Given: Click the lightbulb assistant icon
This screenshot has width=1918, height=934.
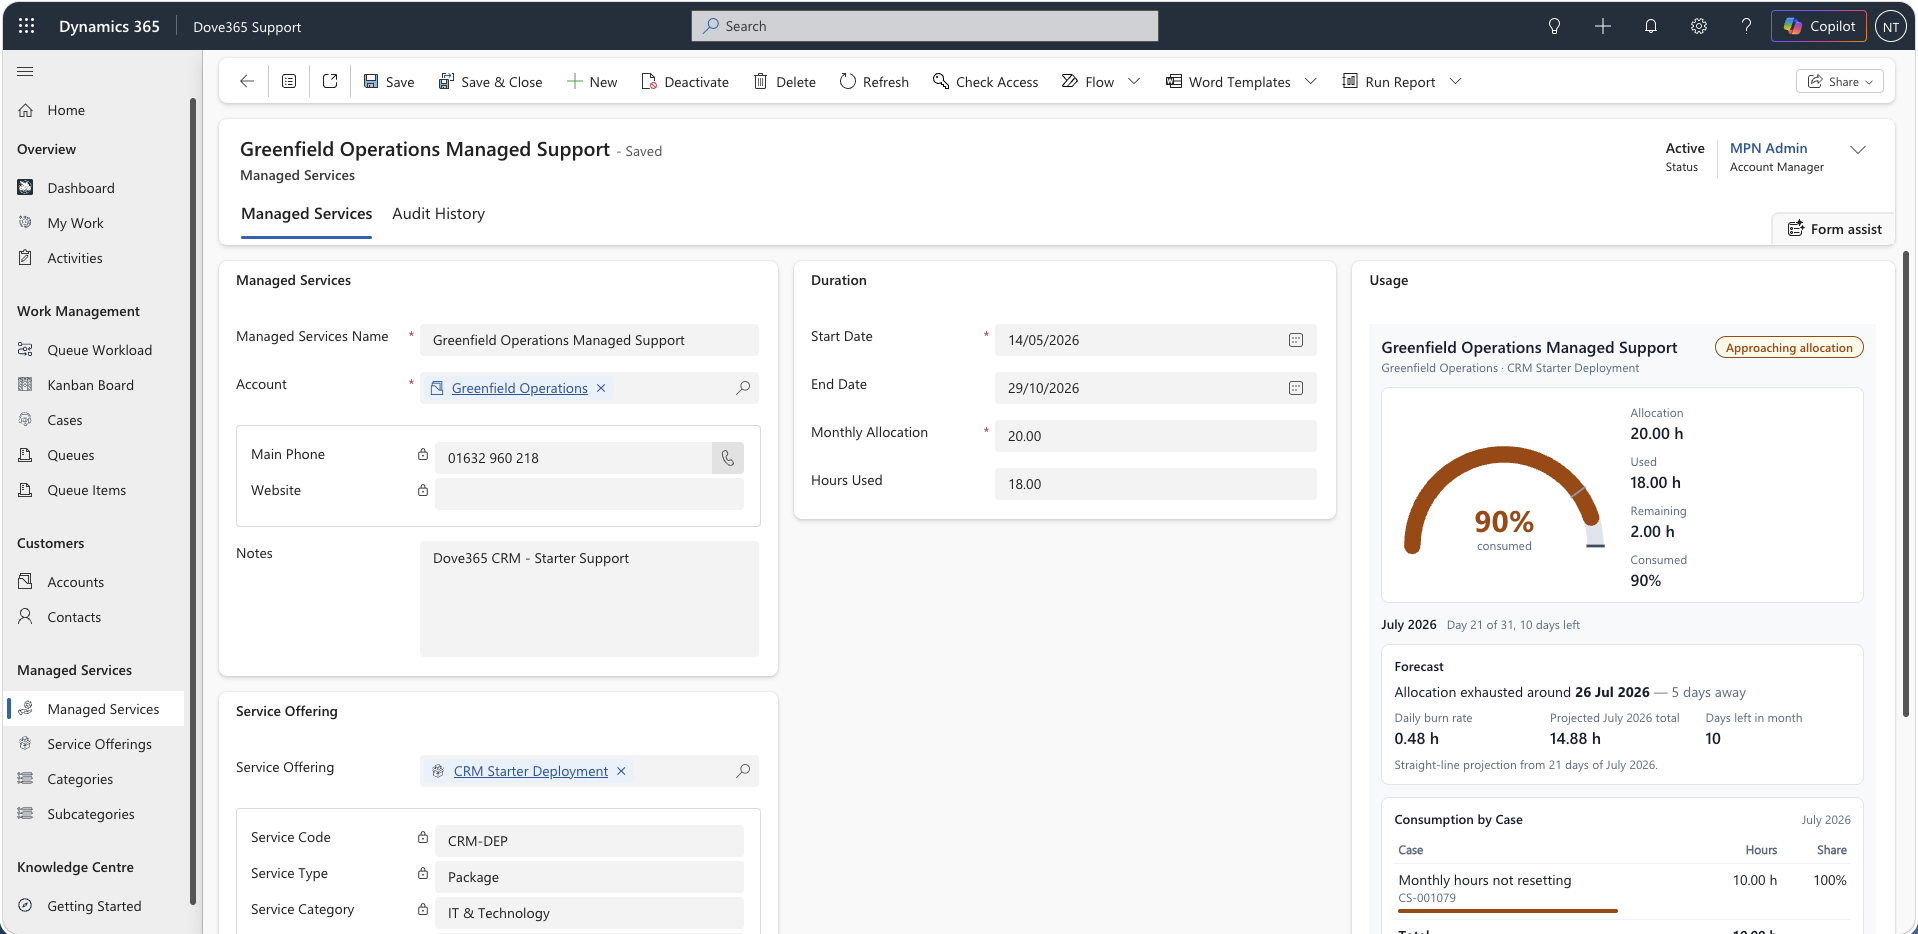Looking at the screenshot, I should [x=1554, y=26].
